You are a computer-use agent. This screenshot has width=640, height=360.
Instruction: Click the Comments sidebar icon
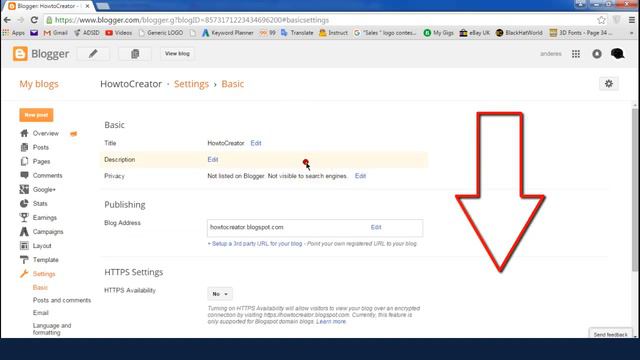(x=24, y=175)
